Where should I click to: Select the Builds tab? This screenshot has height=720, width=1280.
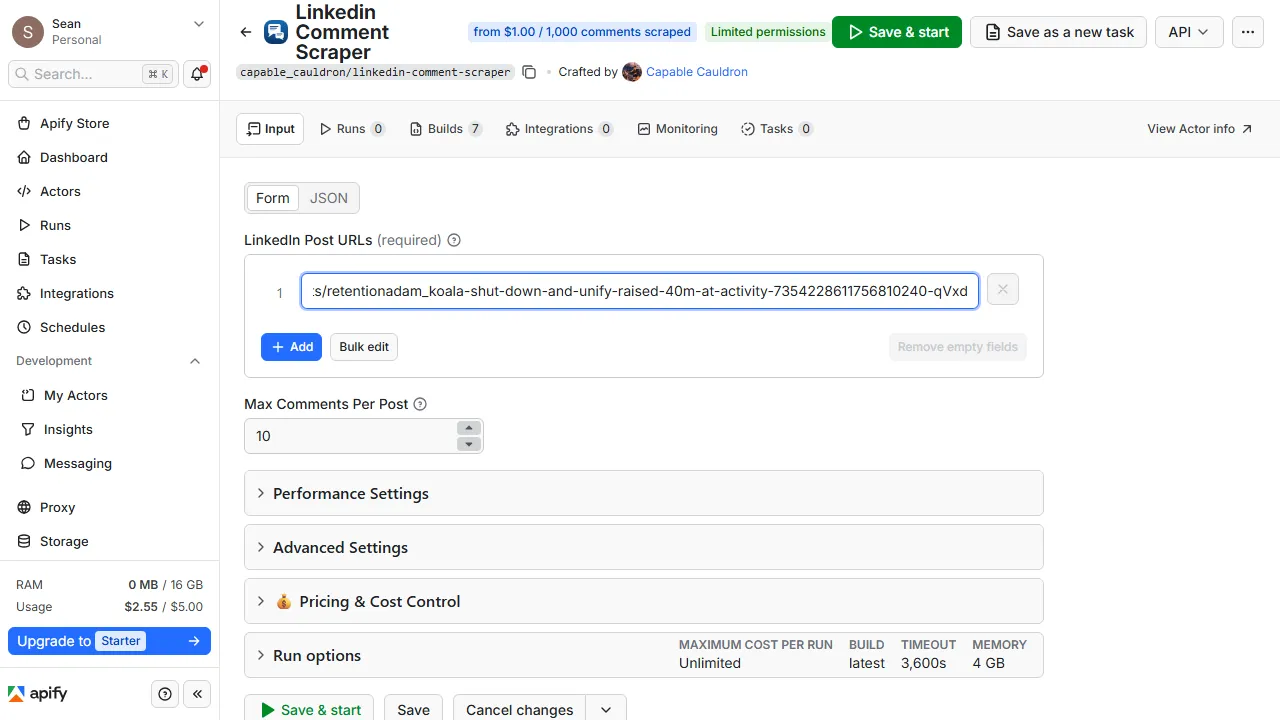[446, 129]
